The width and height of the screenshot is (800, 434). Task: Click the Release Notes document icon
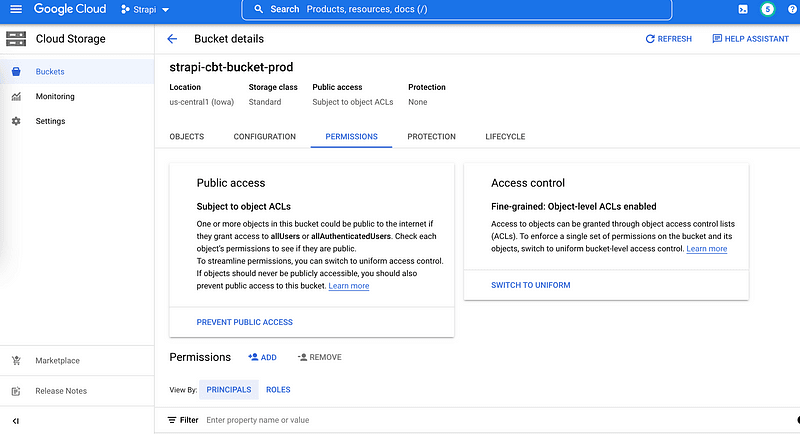click(16, 391)
